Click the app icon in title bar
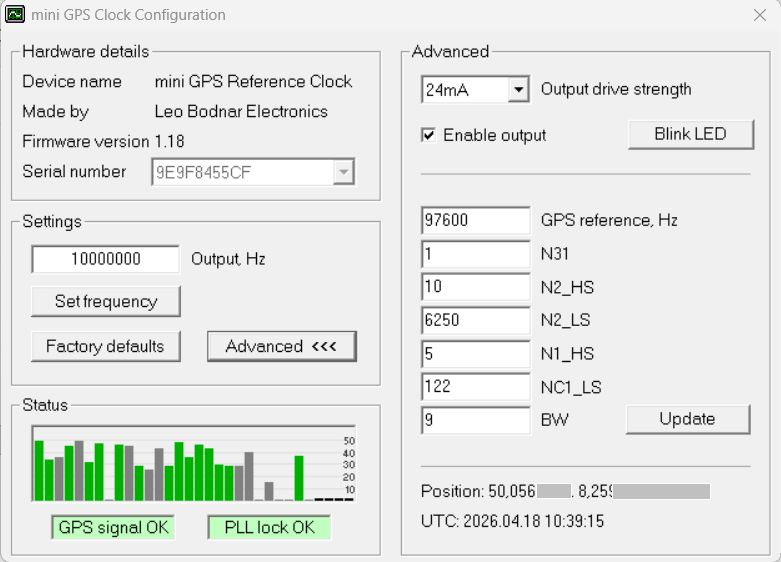 15,15
